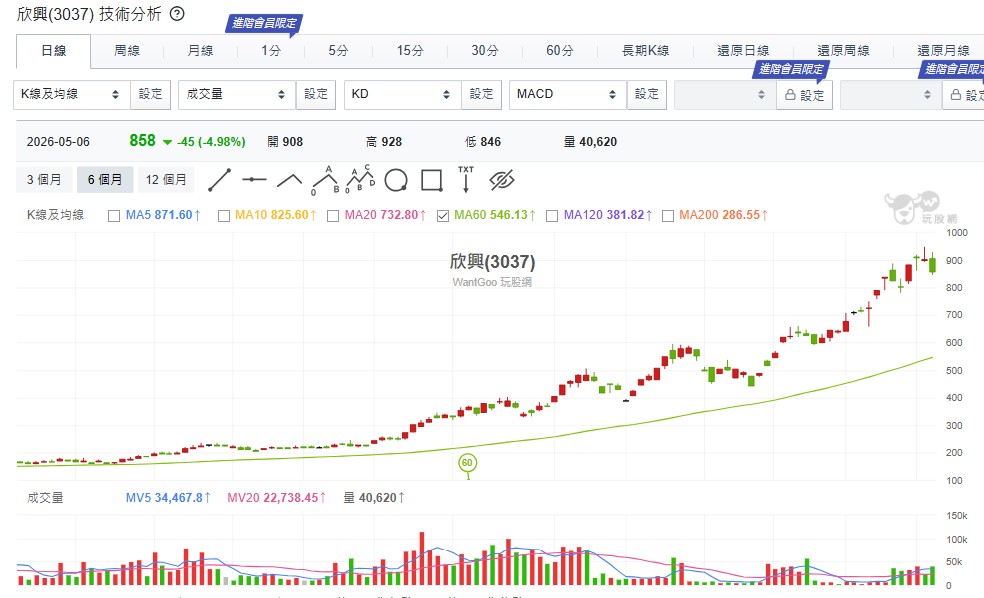Click 設定 next to K線及均線
The width and height of the screenshot is (984, 598).
151,95
